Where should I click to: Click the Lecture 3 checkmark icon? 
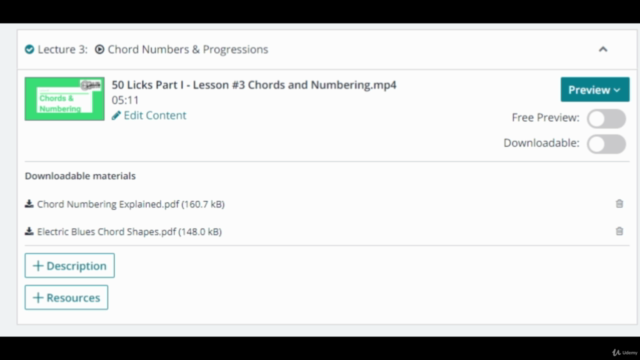click(29, 49)
